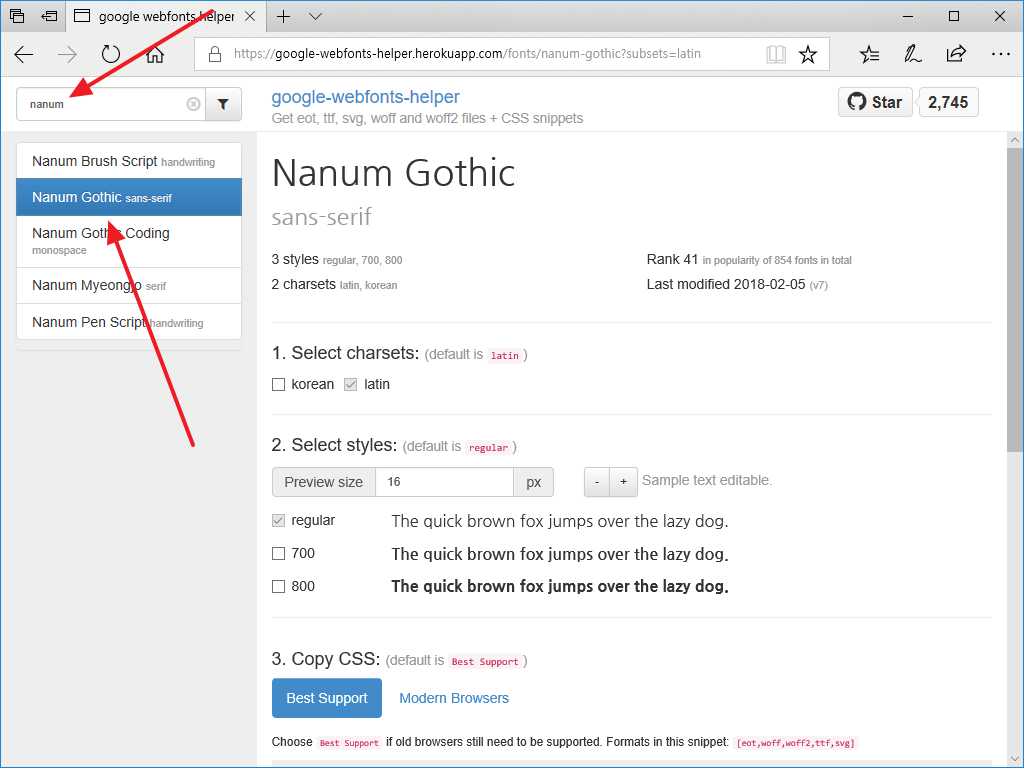Open the 2,745 stargazers count
Screen dimensions: 1024x768
tap(948, 102)
